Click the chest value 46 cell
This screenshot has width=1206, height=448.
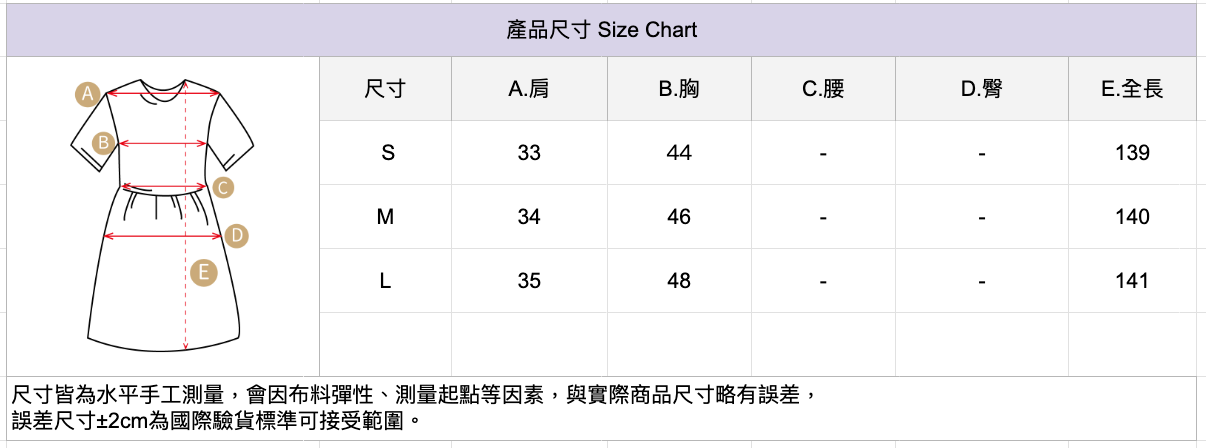coord(678,217)
